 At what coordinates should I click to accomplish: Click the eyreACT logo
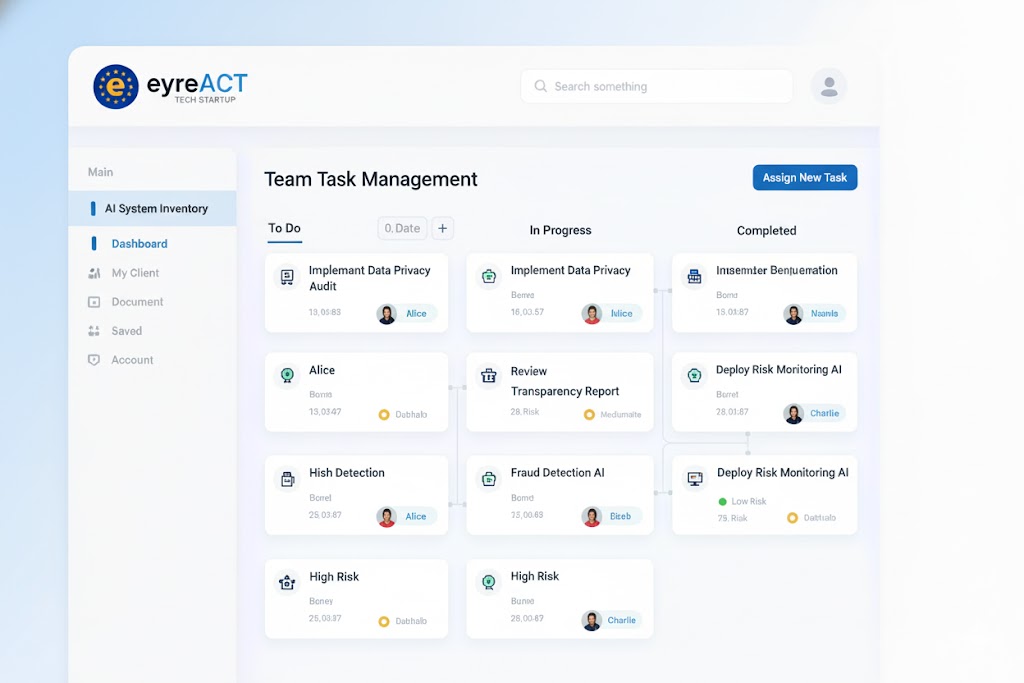tap(170, 86)
